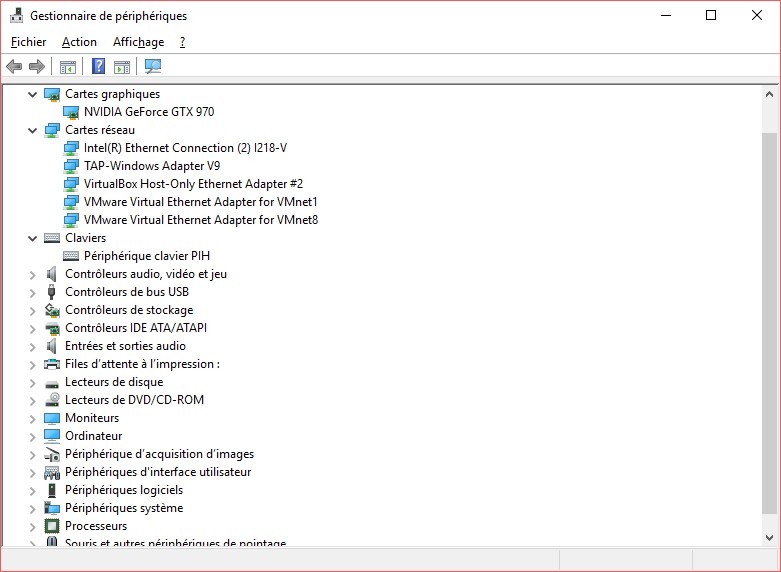Click the show/hide action pane toolbar icon
This screenshot has height=572, width=781.
(122, 67)
